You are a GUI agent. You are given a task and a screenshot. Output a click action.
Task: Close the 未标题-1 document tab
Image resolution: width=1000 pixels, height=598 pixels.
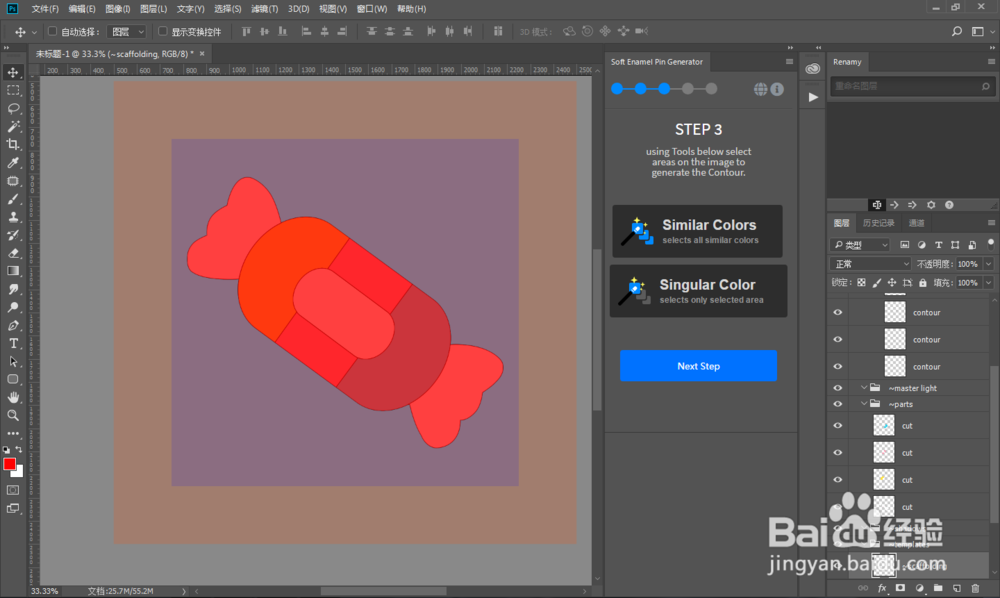pyautogui.click(x=202, y=54)
